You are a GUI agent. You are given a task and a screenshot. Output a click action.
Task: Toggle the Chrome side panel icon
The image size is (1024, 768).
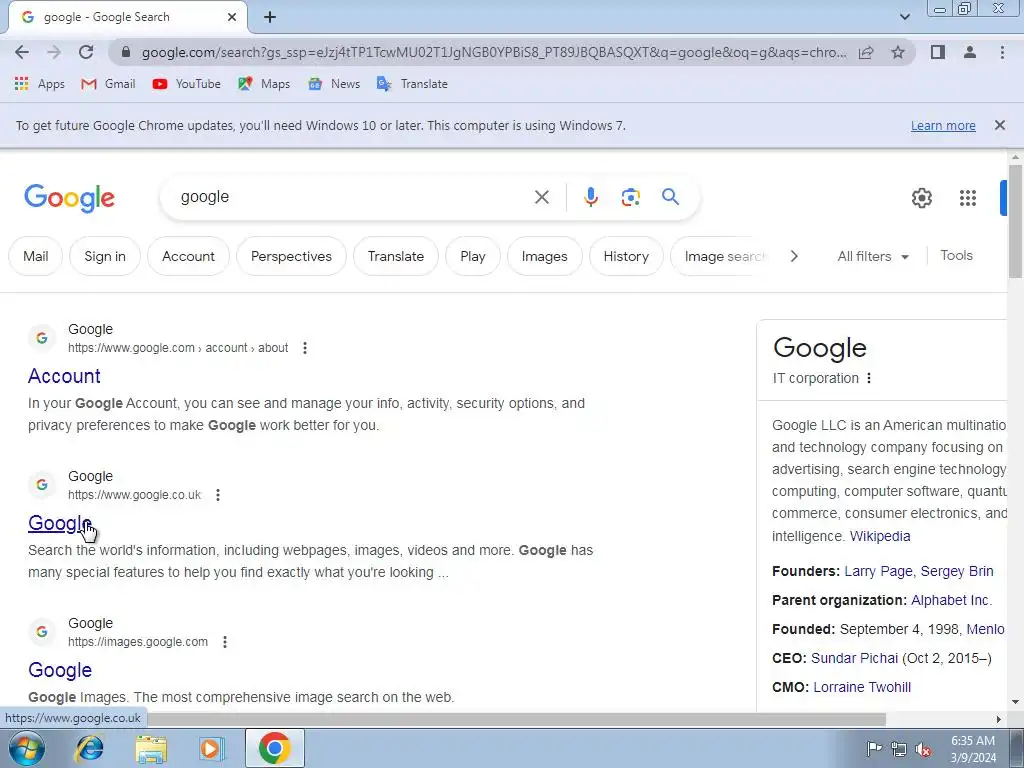[938, 52]
